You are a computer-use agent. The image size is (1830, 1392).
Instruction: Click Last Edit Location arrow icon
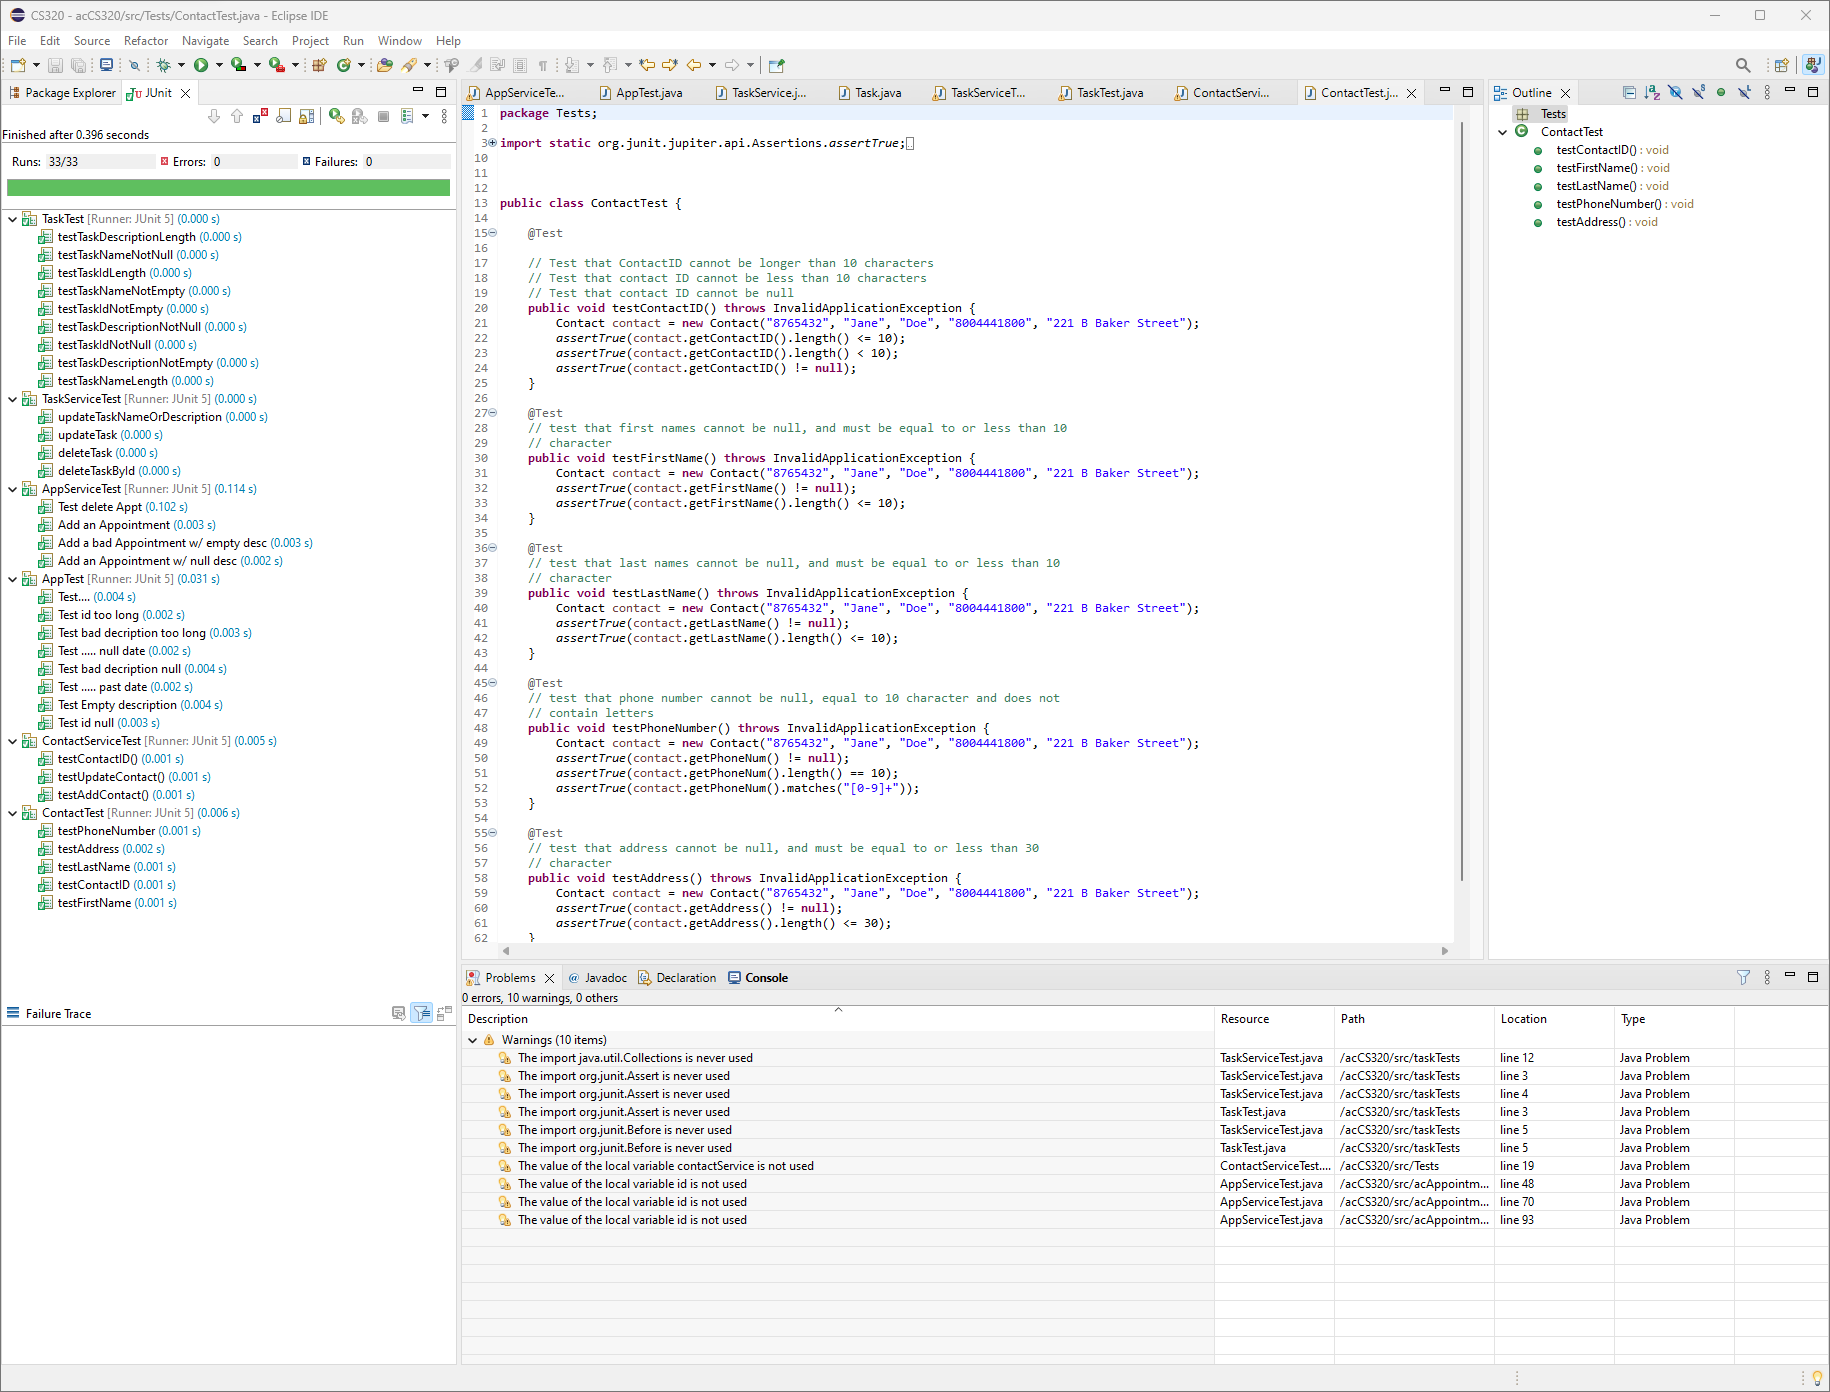(648, 65)
